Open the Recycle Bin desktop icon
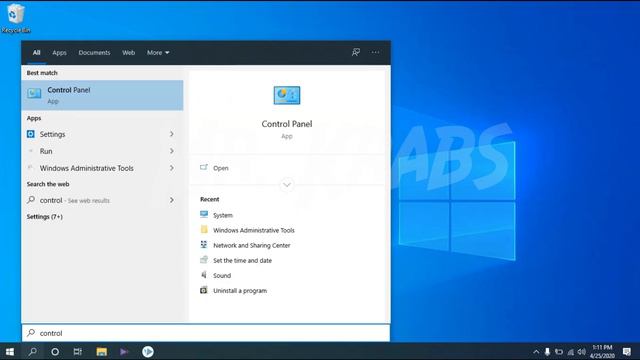 tap(16, 18)
